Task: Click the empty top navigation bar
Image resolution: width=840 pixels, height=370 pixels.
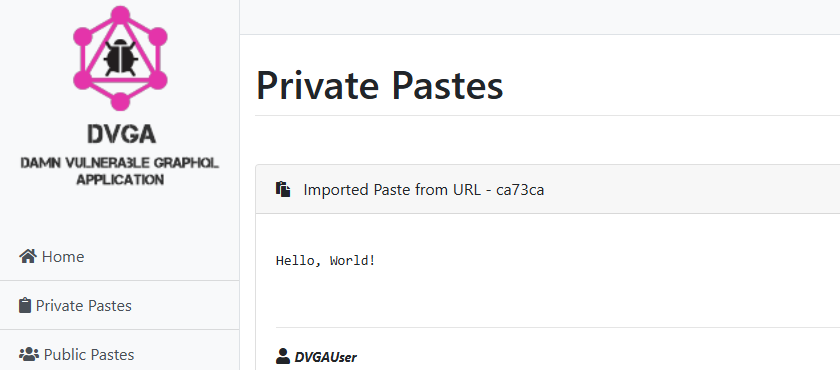Action: [540, 17]
